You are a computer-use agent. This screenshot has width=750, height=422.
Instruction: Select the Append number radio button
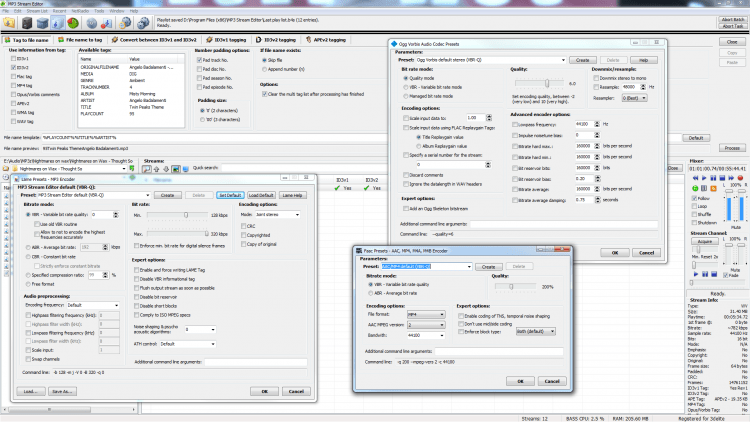tap(265, 68)
